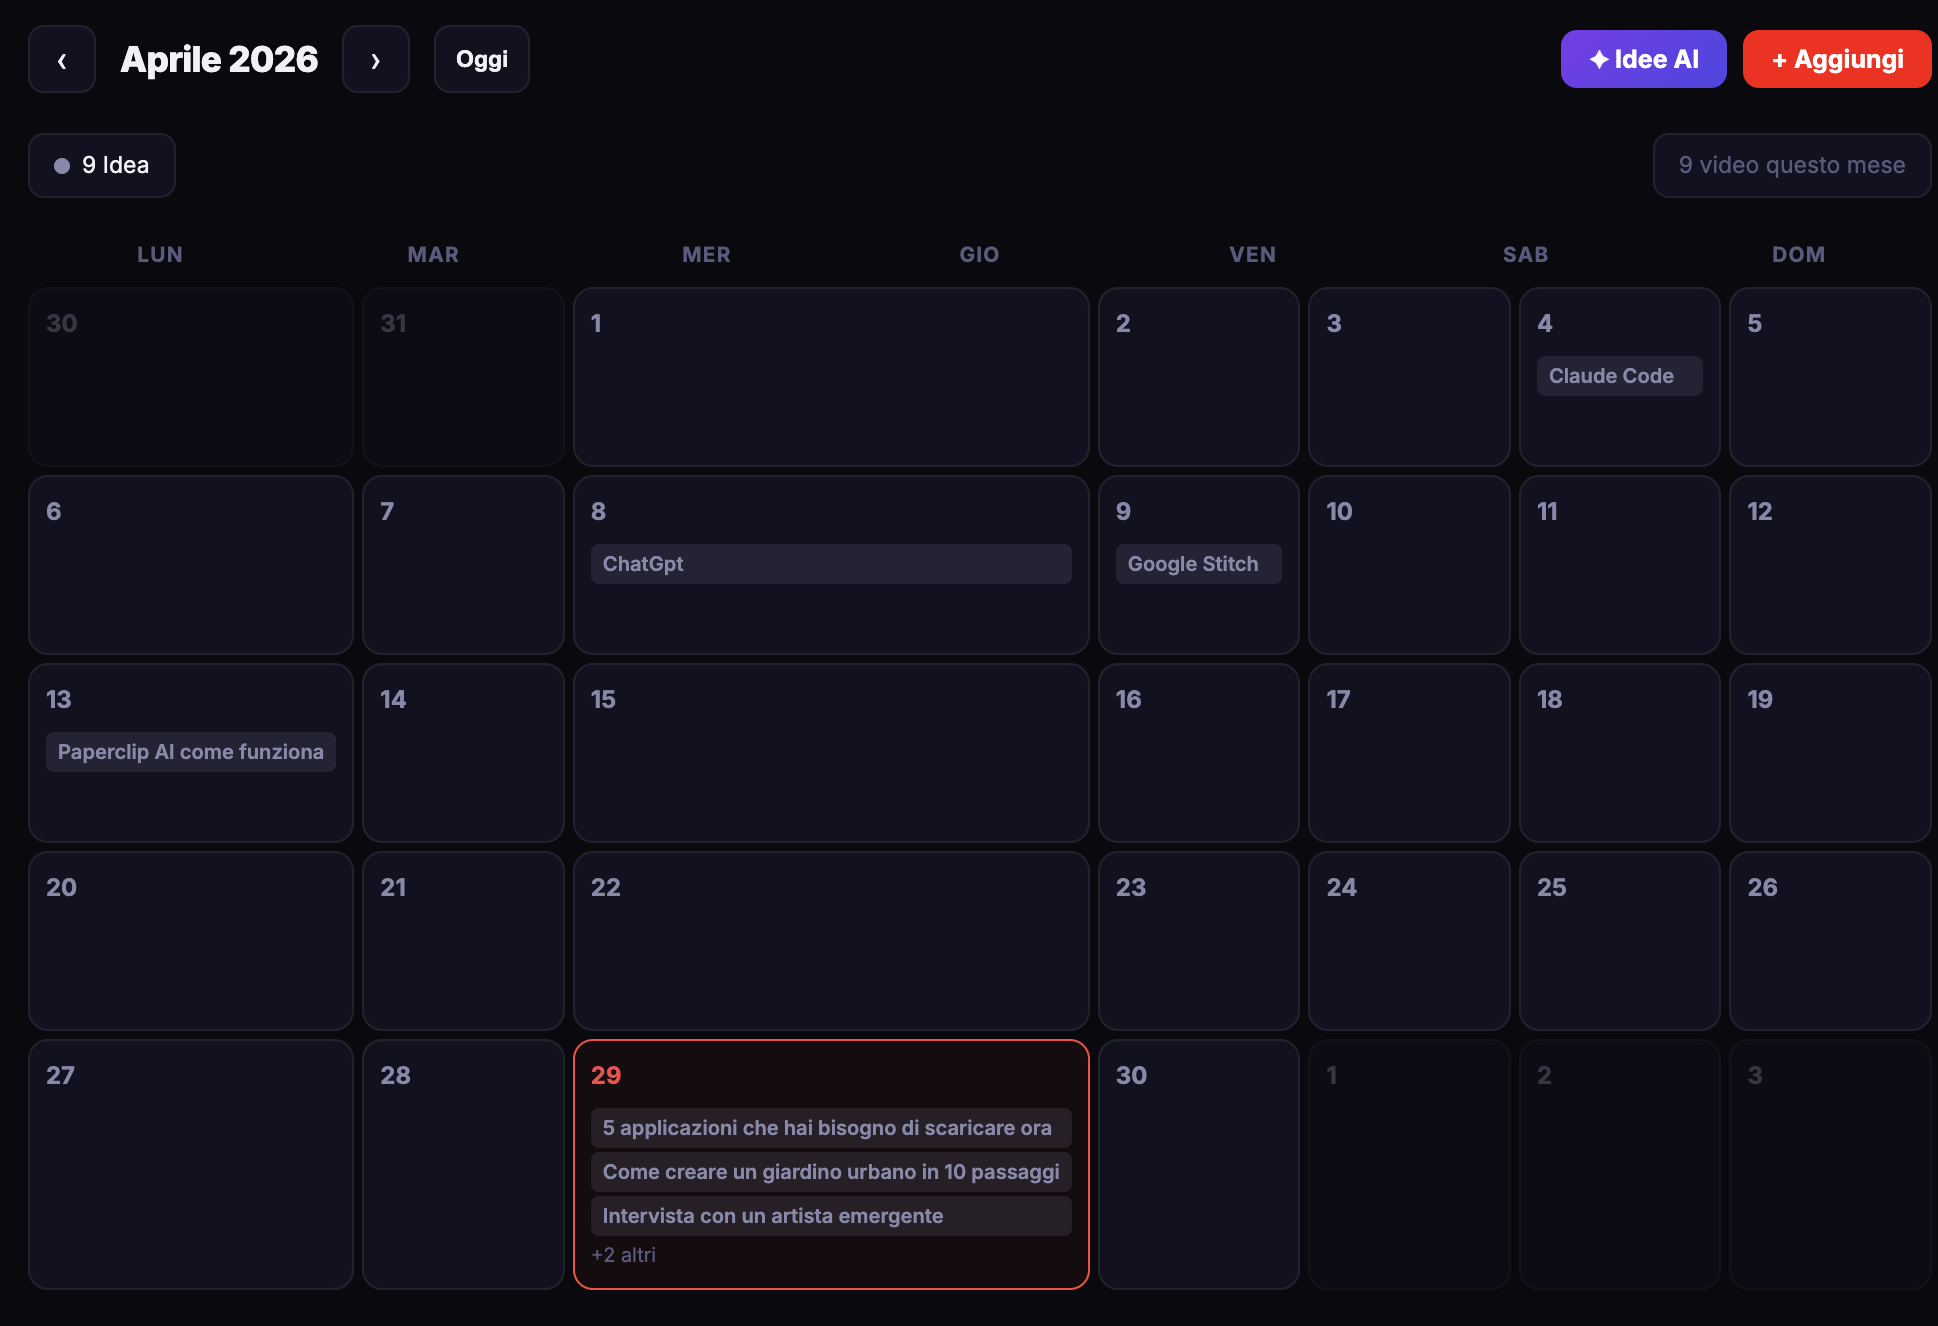Toggle the 9 Idea filter chip

[102, 166]
